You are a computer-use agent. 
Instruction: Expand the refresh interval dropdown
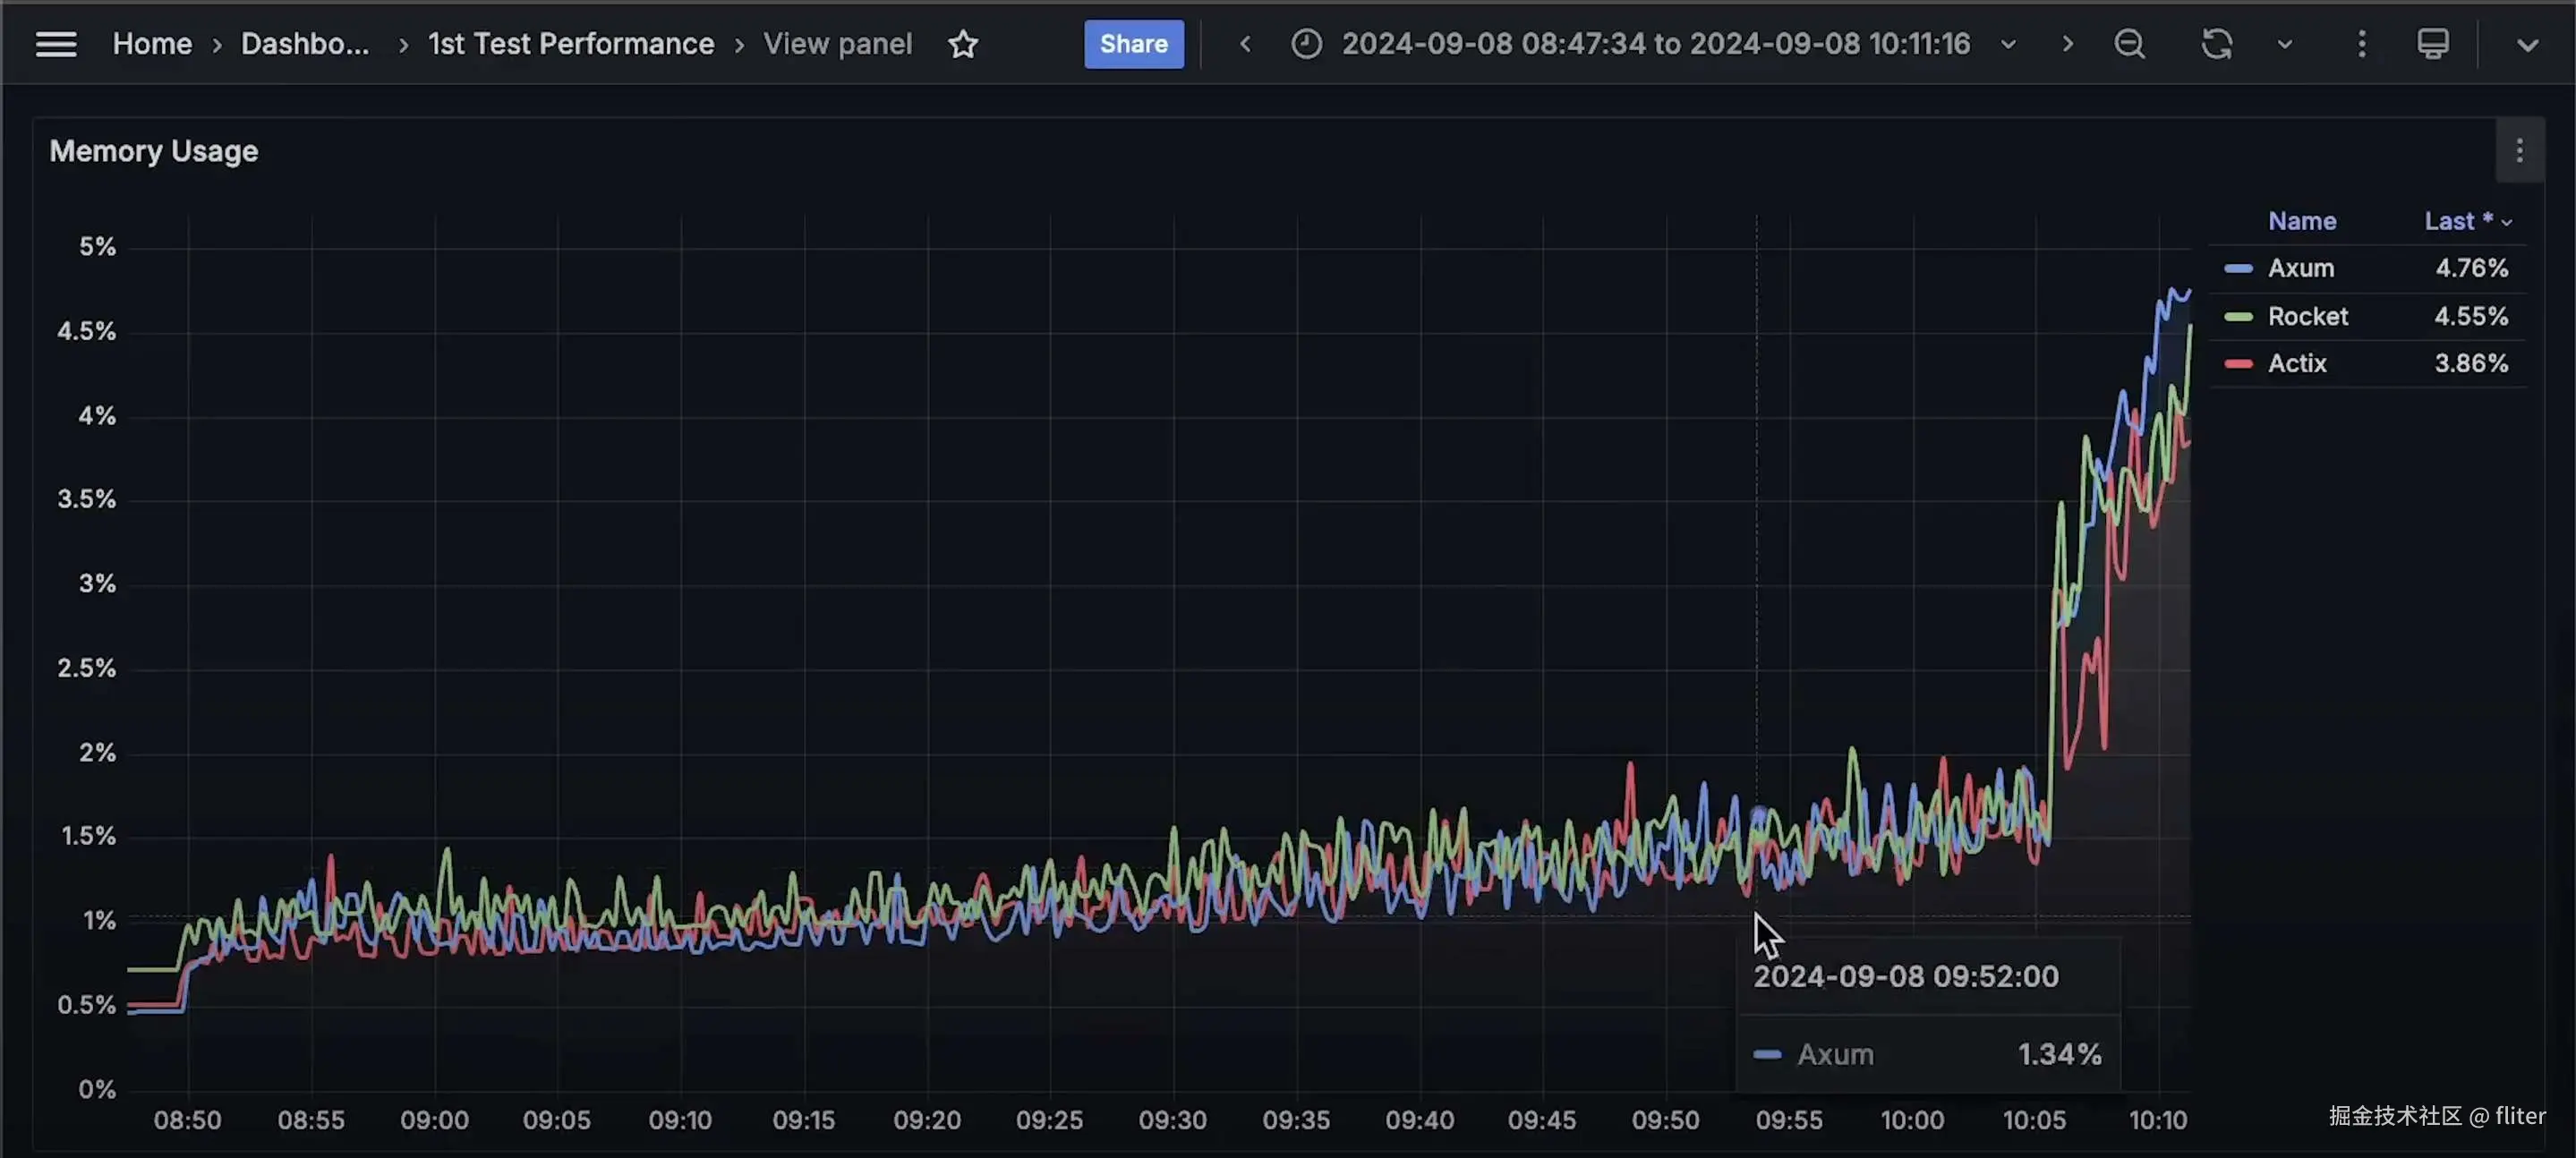pyautogui.click(x=2284, y=44)
